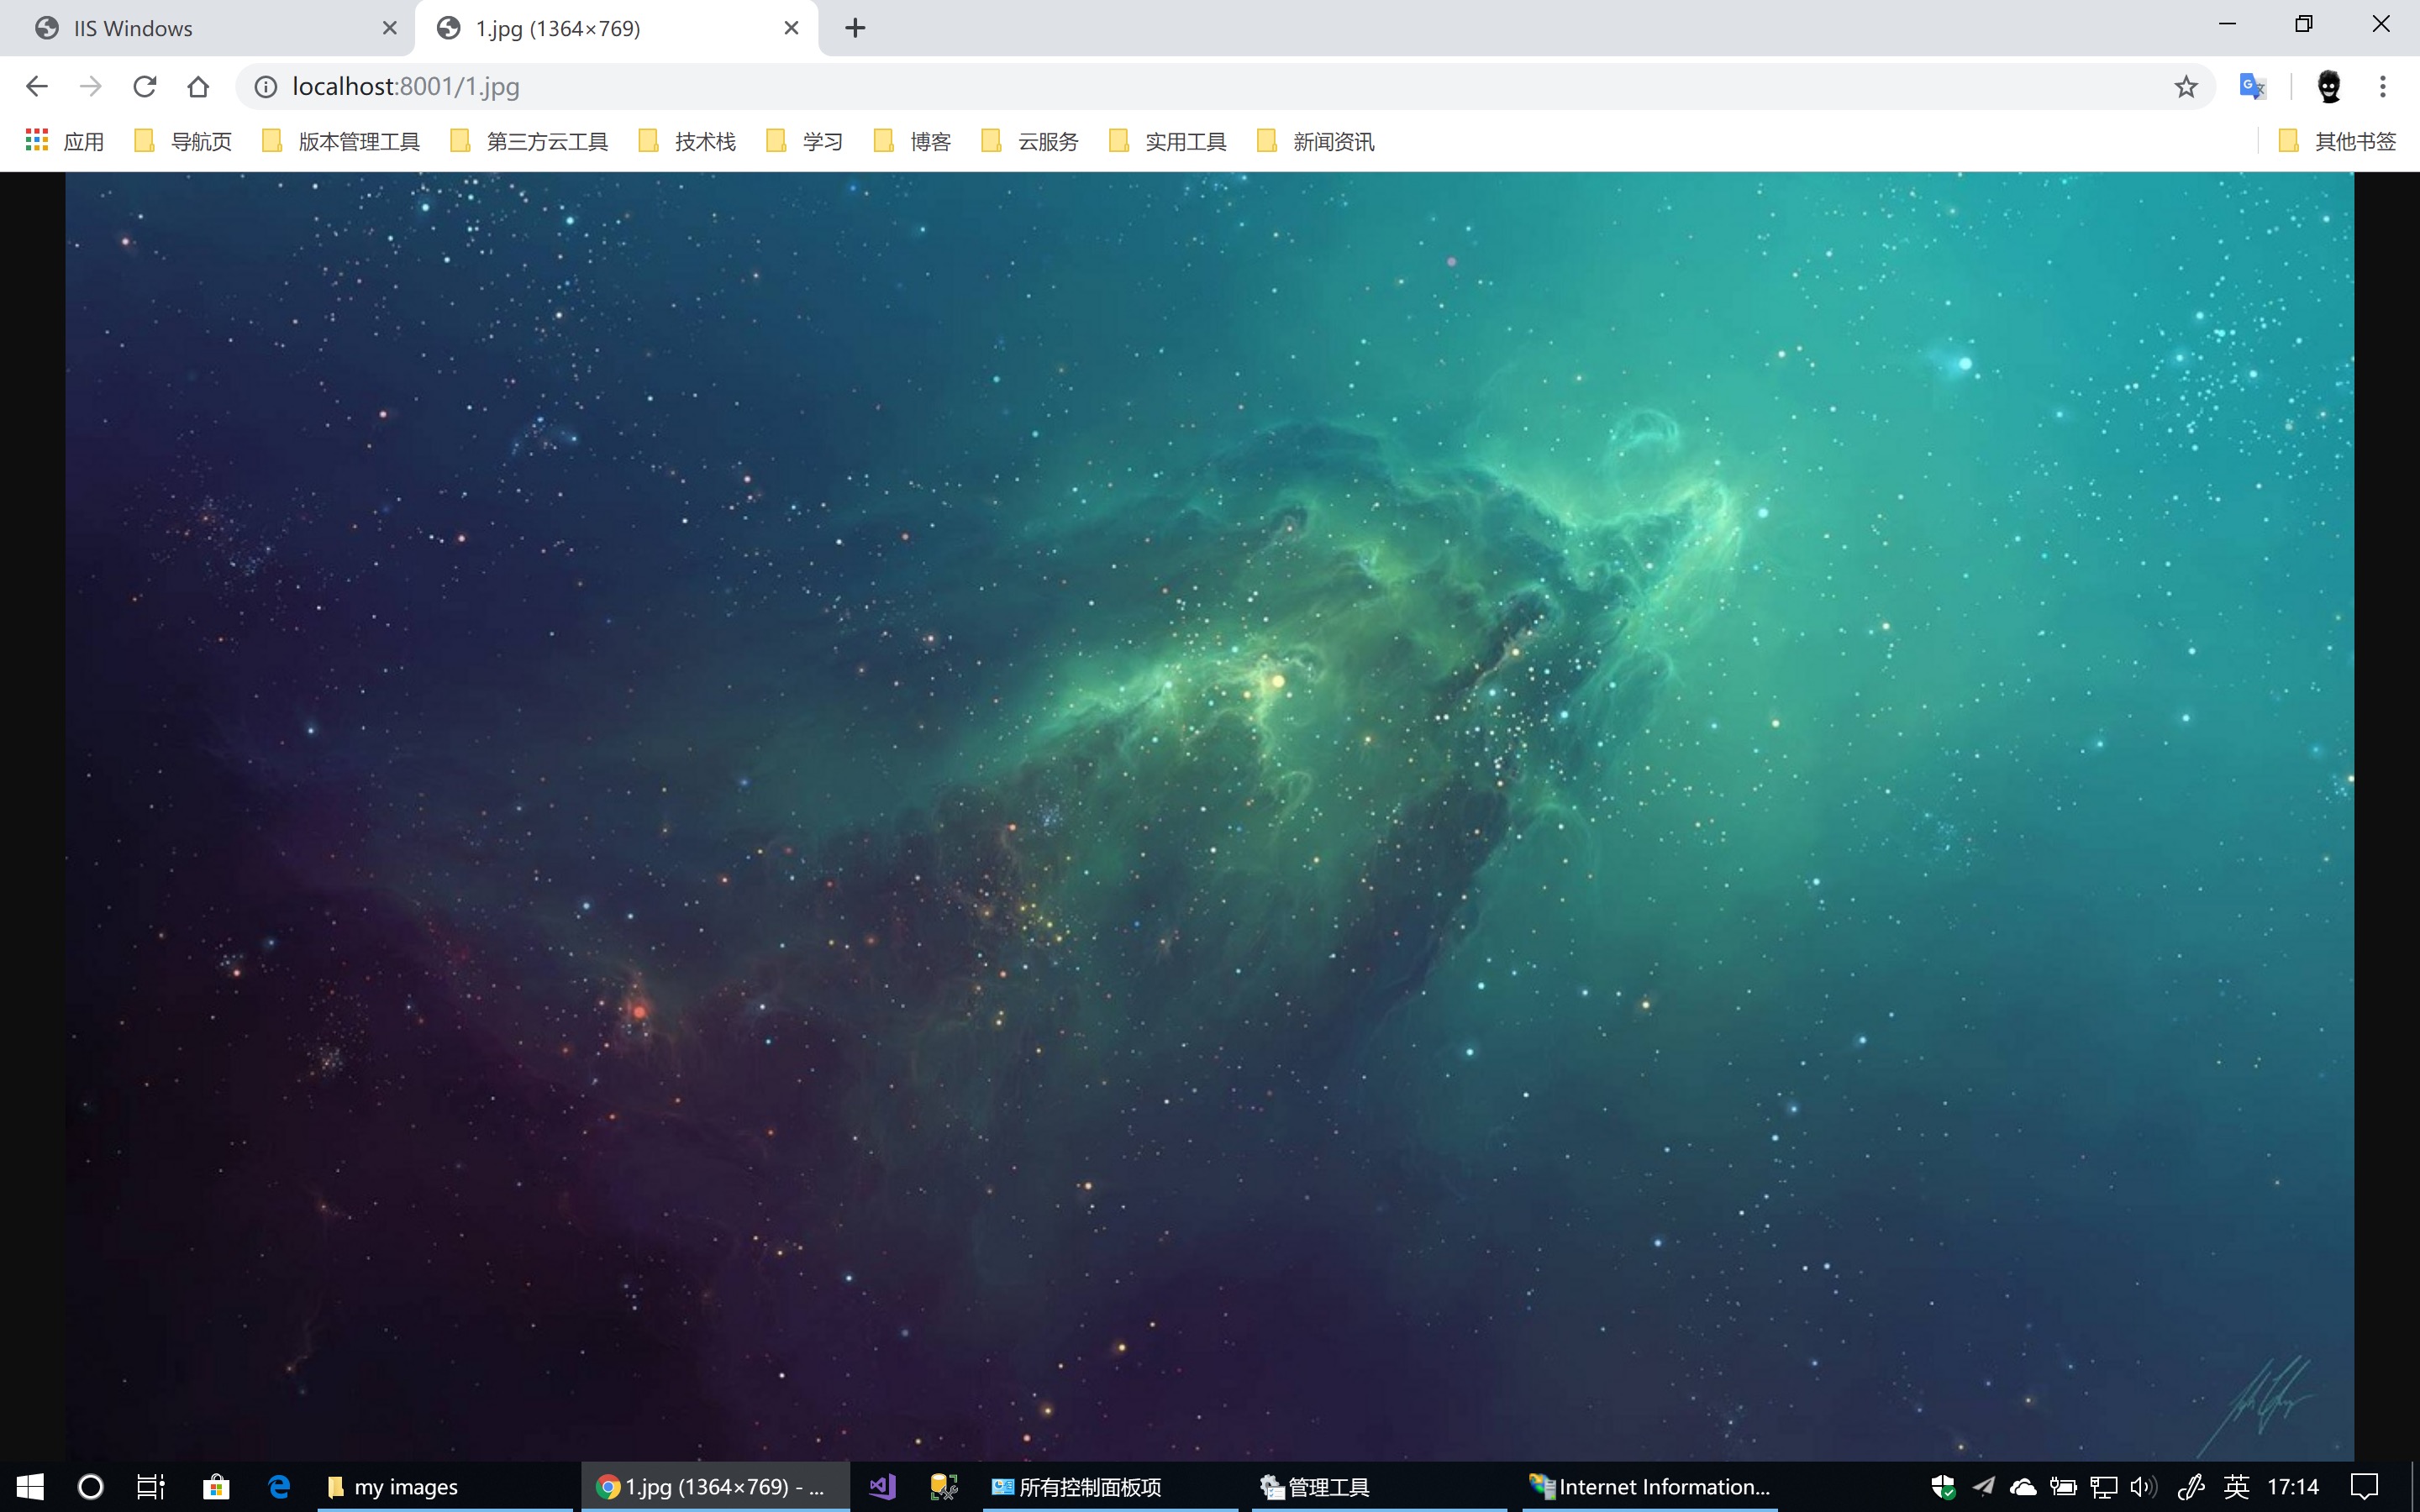2420x1512 pixels.
Task: Open the 第三方云工具 bookmark folder
Action: click(x=530, y=141)
